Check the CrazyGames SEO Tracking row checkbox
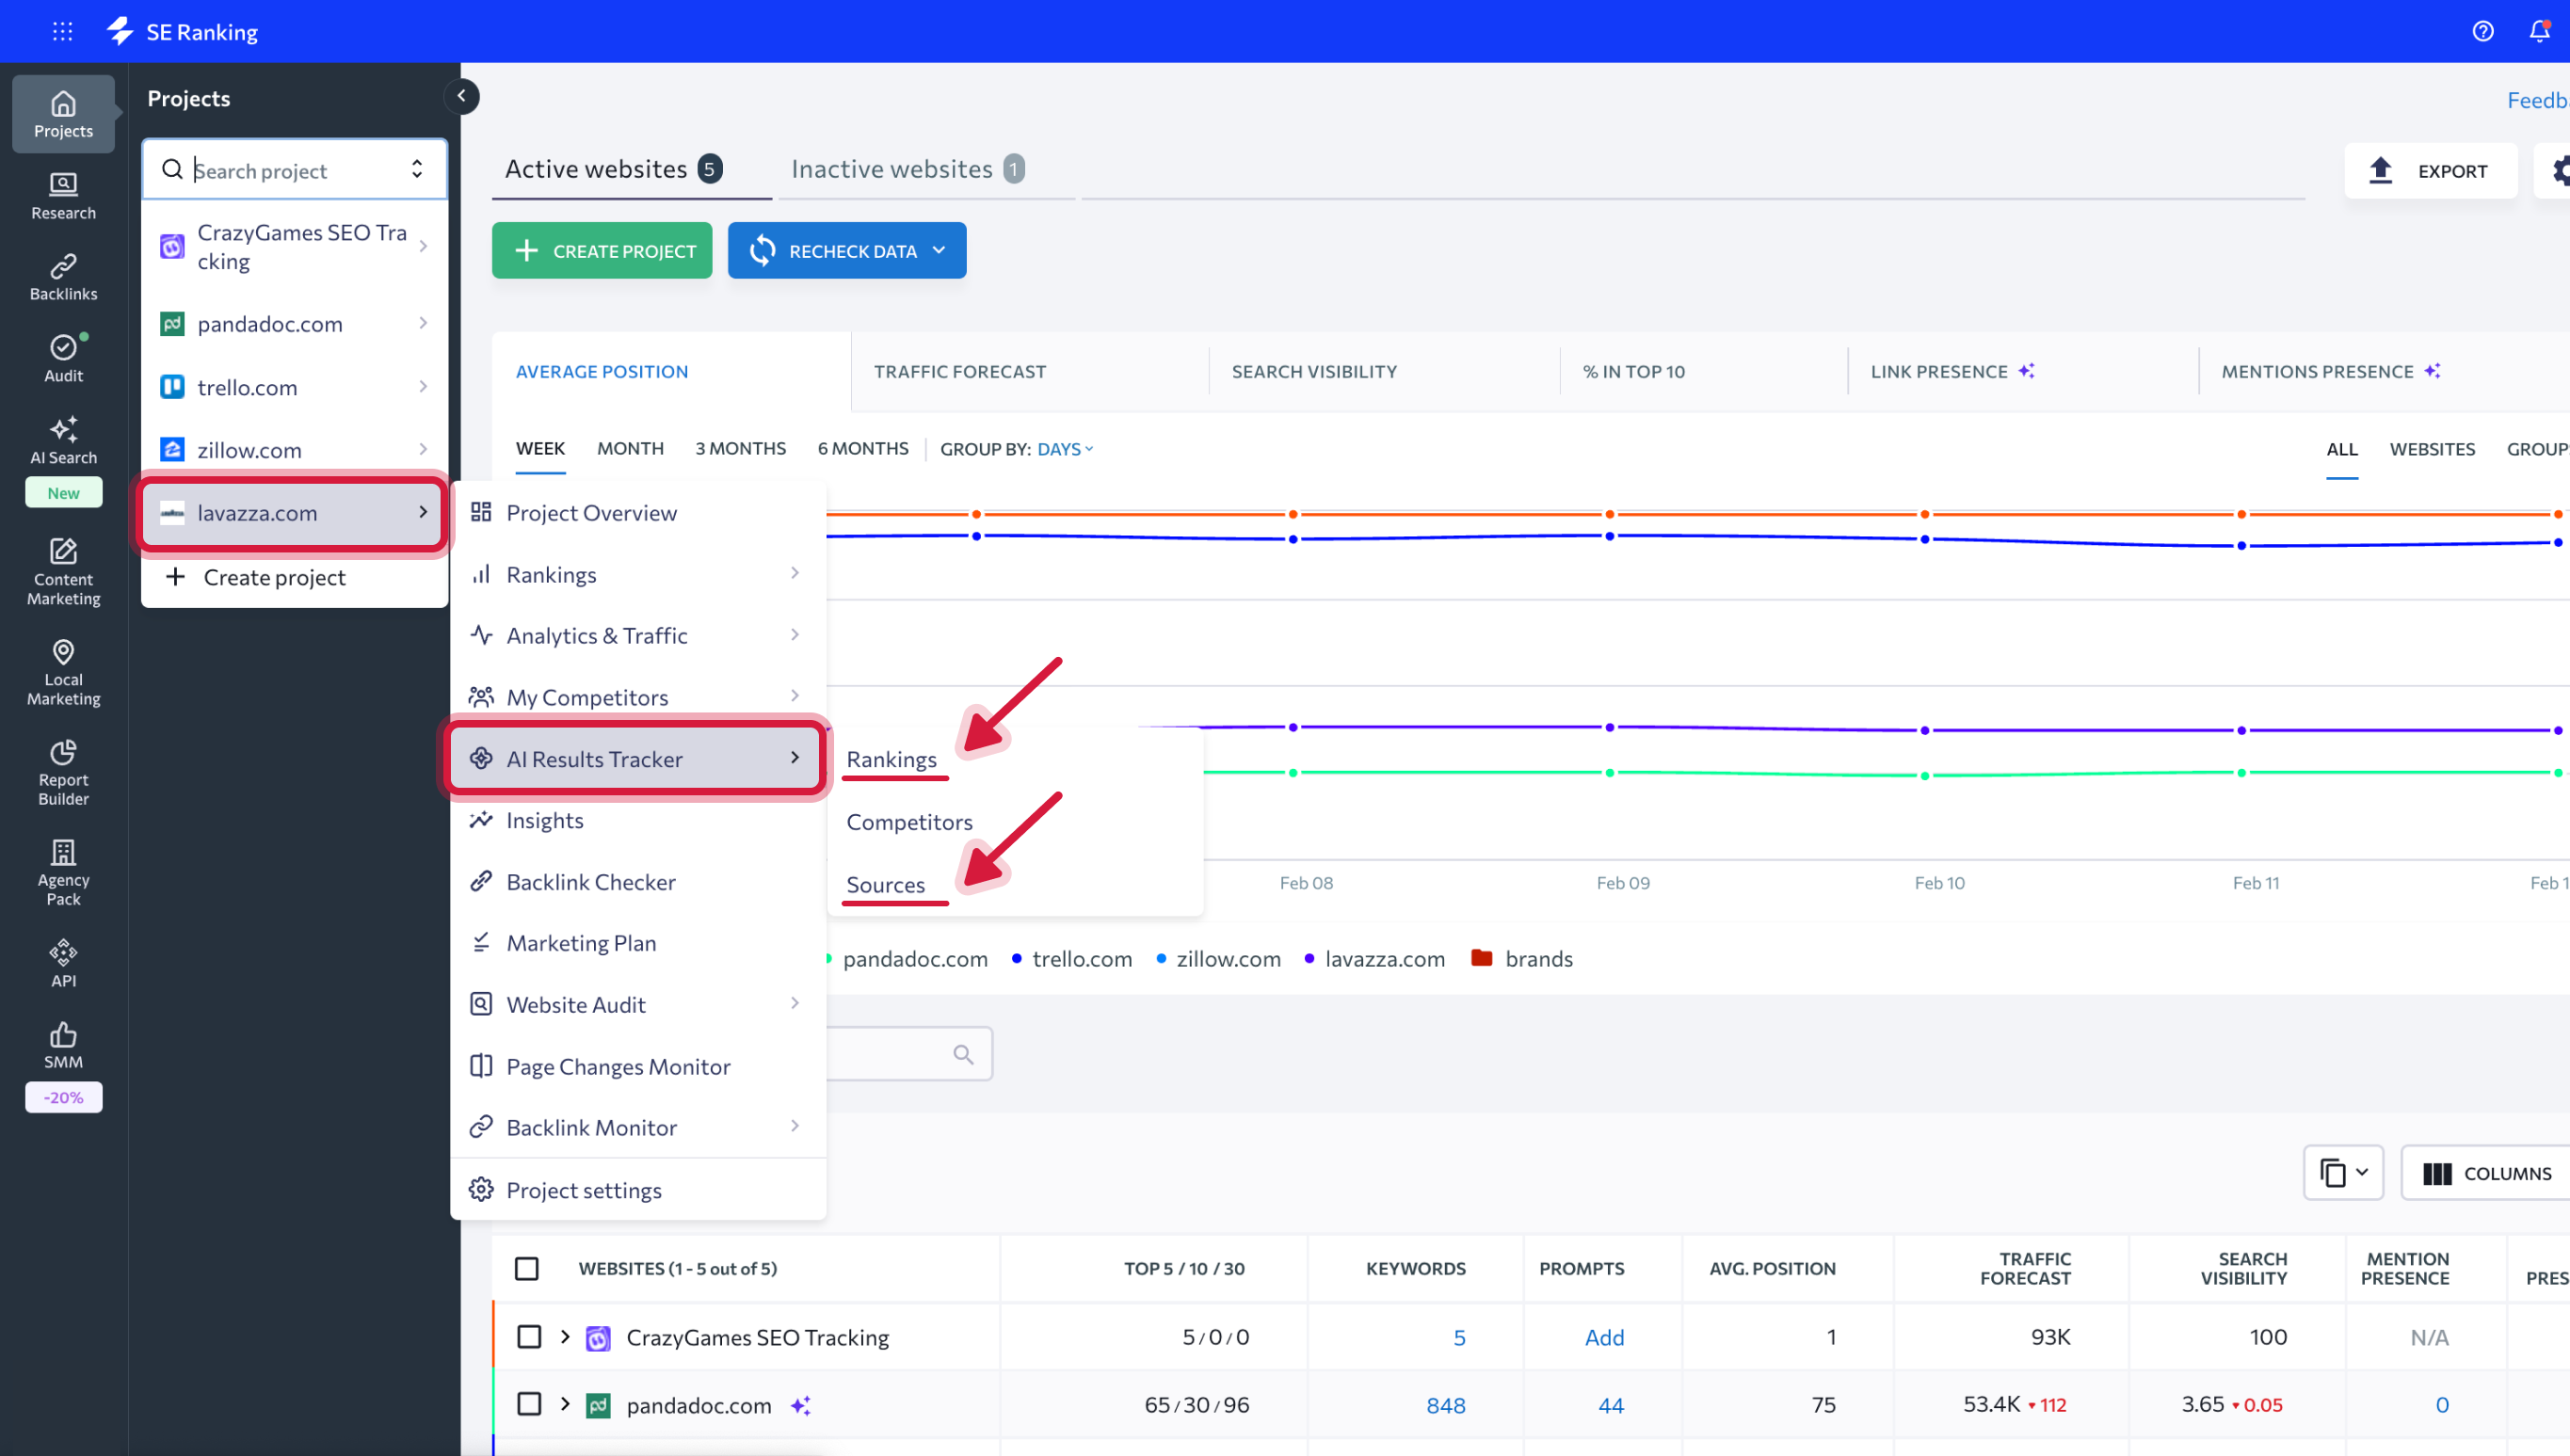Screen dimensions: 2570x1456 (528, 1336)
